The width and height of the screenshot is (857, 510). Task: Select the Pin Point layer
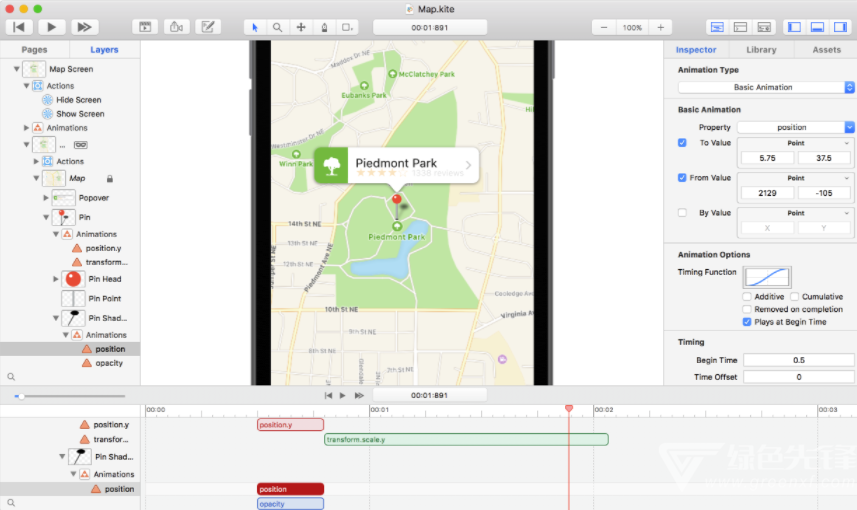point(105,298)
